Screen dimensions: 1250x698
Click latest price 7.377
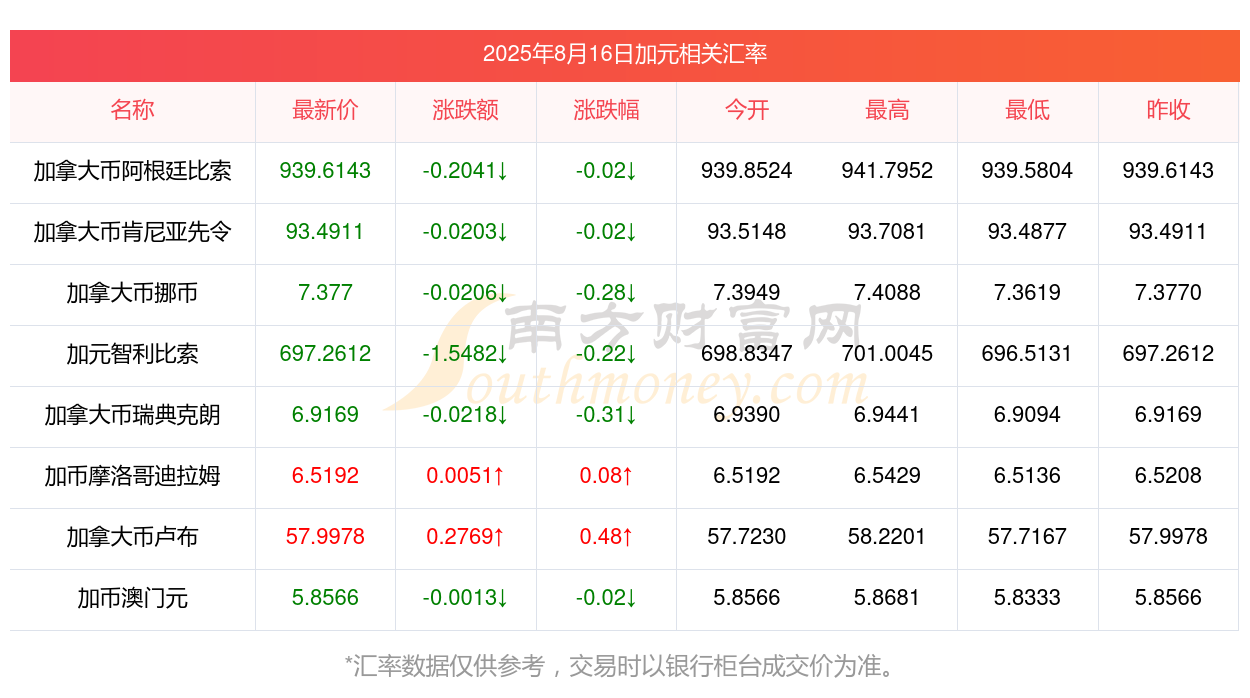325,293
